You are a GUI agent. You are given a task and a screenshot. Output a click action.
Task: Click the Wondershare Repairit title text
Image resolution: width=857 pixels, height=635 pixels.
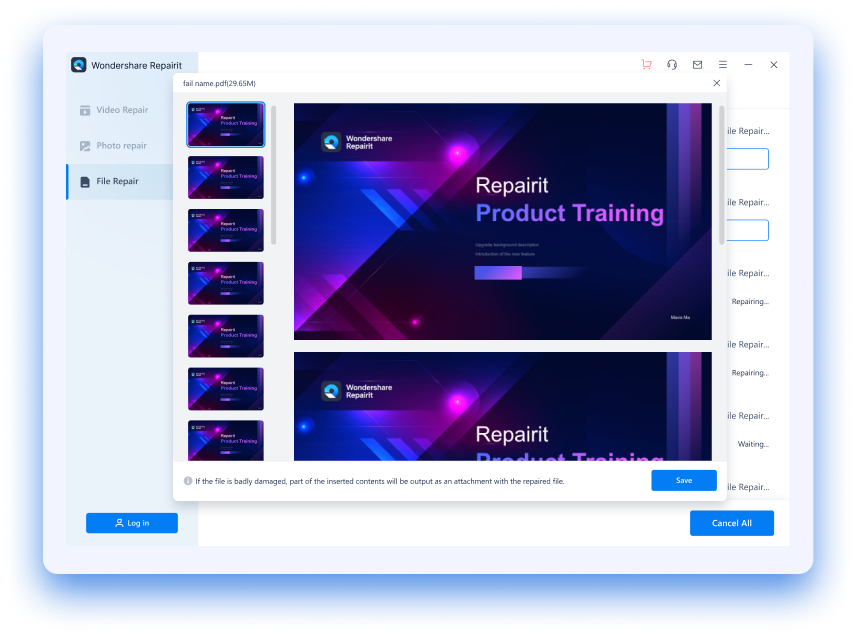pos(137,66)
